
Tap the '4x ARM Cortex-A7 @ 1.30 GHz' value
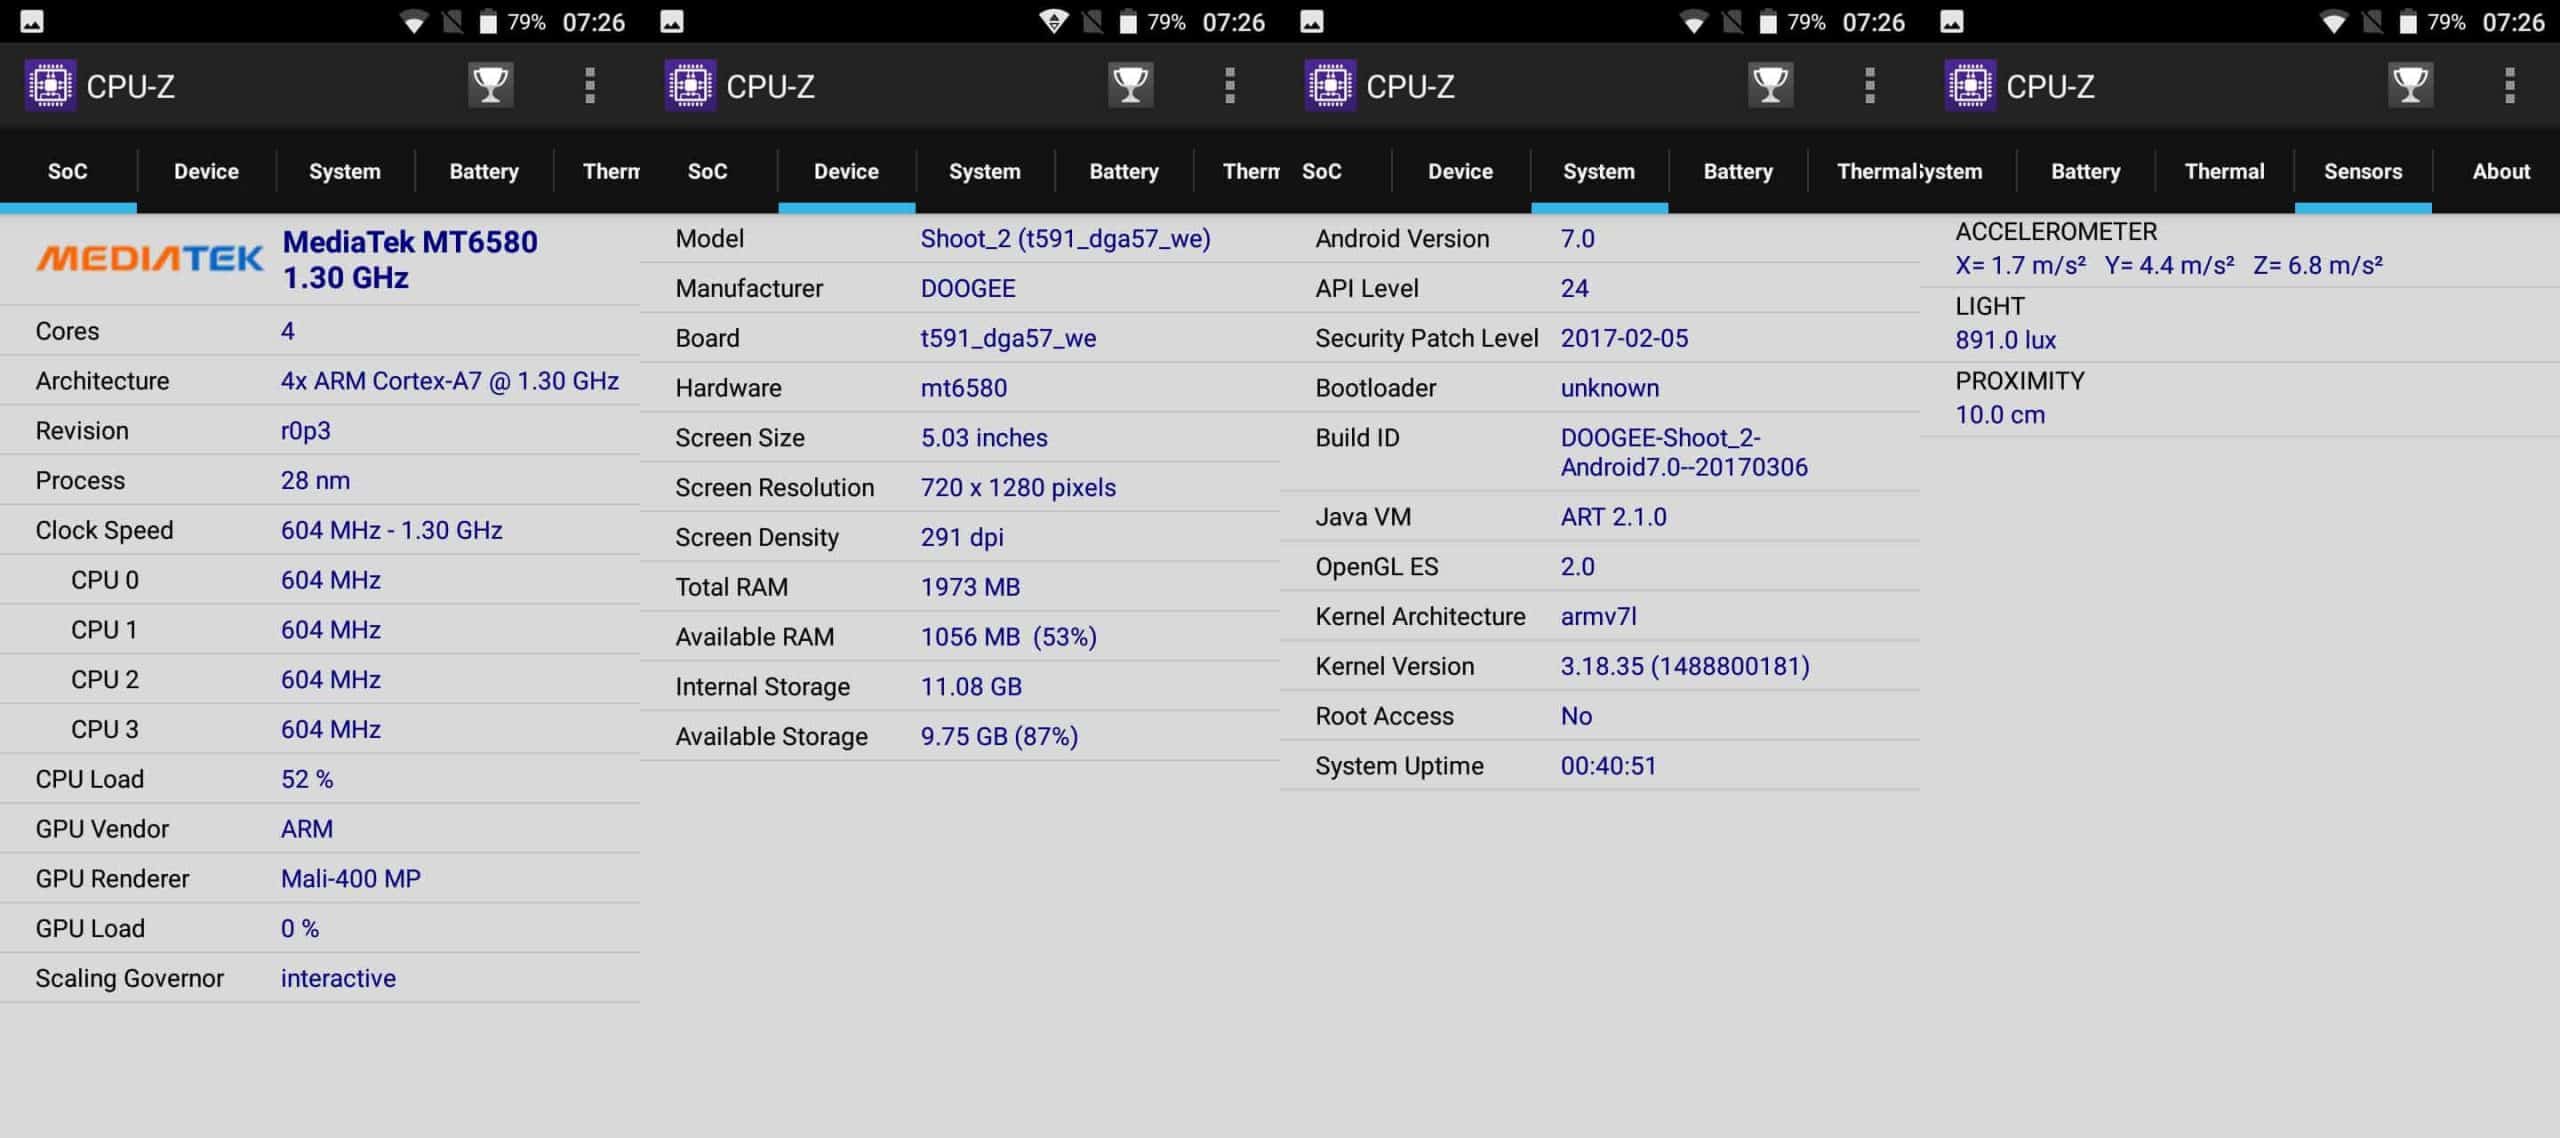pos(450,381)
